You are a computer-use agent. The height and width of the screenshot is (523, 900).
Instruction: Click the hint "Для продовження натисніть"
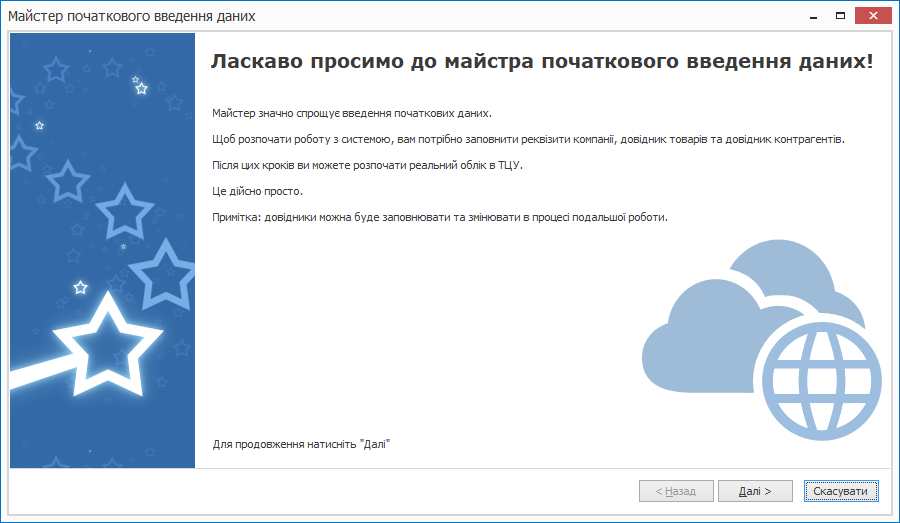coord(301,443)
